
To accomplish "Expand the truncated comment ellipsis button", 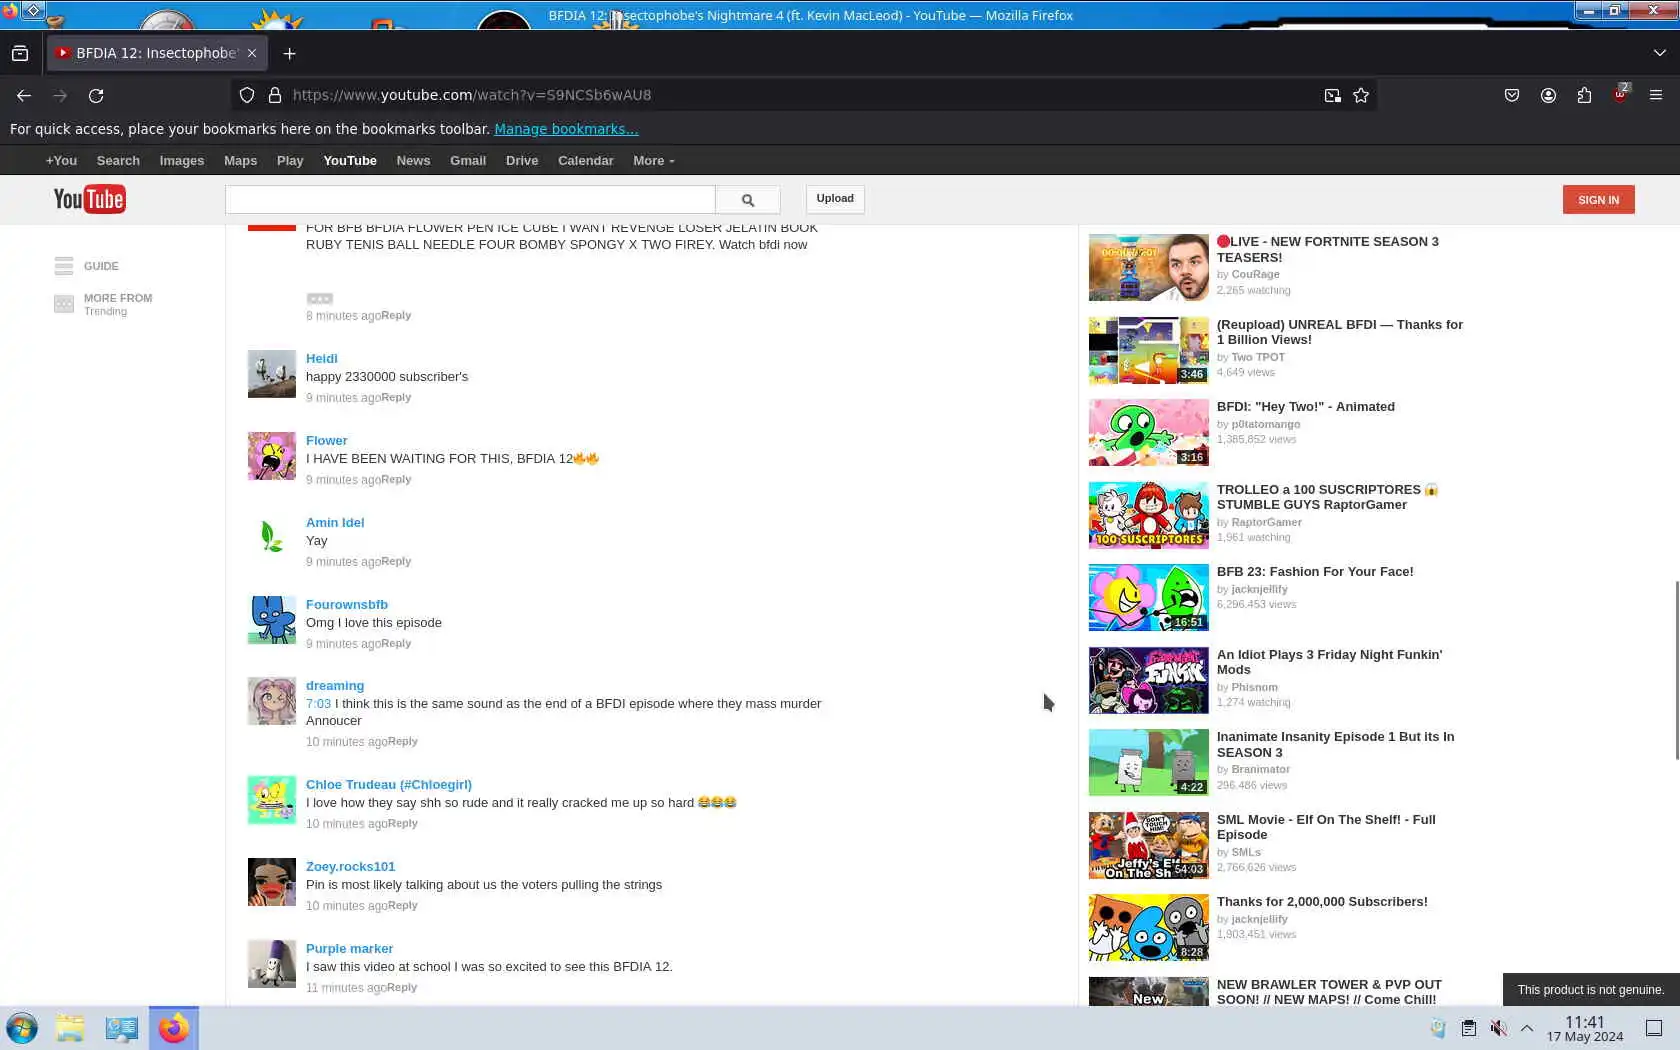I will pyautogui.click(x=320, y=298).
